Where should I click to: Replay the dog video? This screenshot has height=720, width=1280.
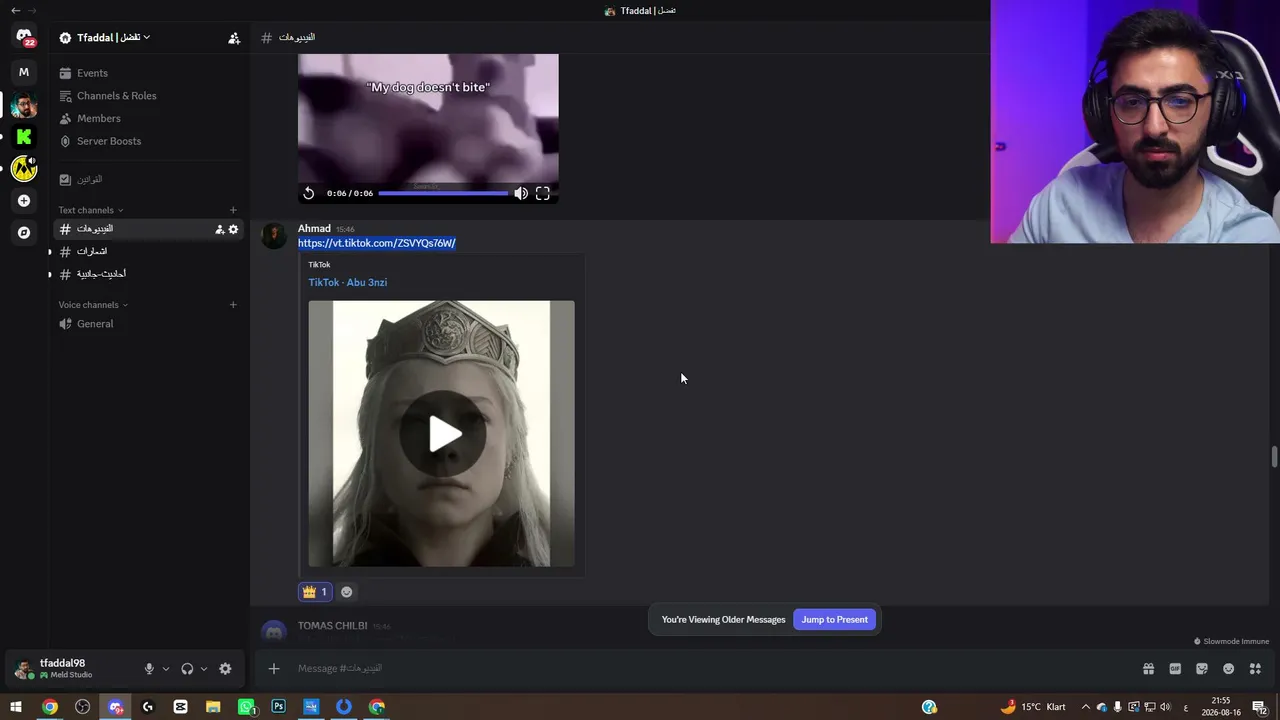click(x=309, y=193)
